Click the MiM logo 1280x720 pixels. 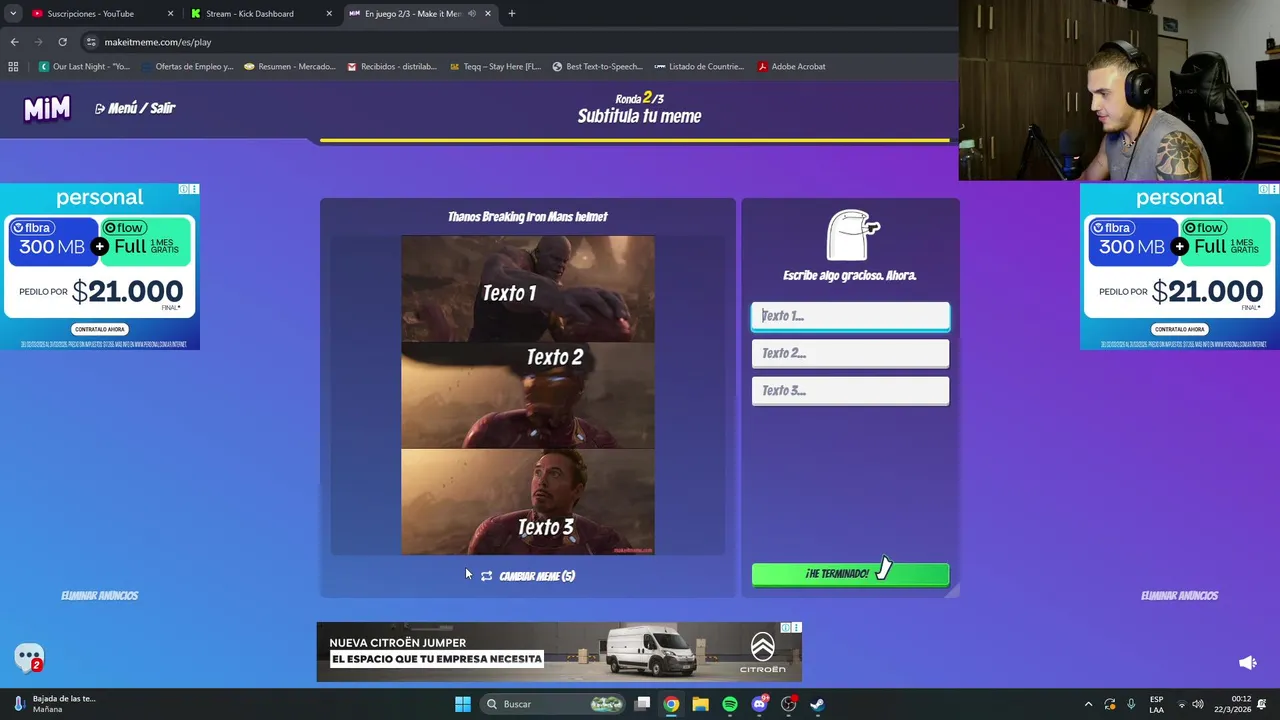[x=47, y=108]
